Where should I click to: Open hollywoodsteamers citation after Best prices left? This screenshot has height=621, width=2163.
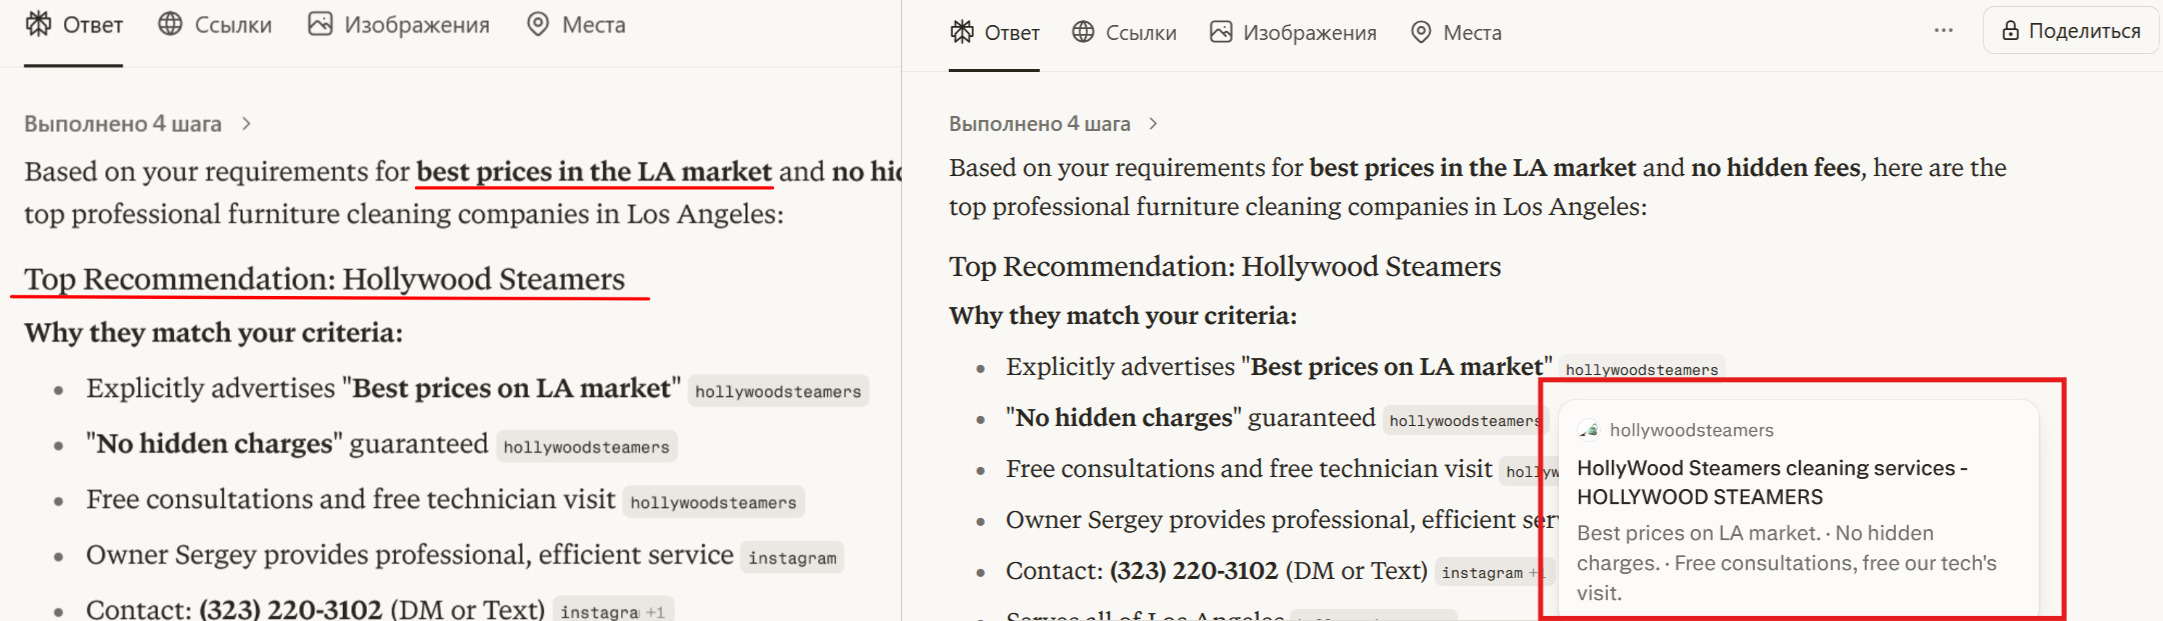(x=778, y=391)
